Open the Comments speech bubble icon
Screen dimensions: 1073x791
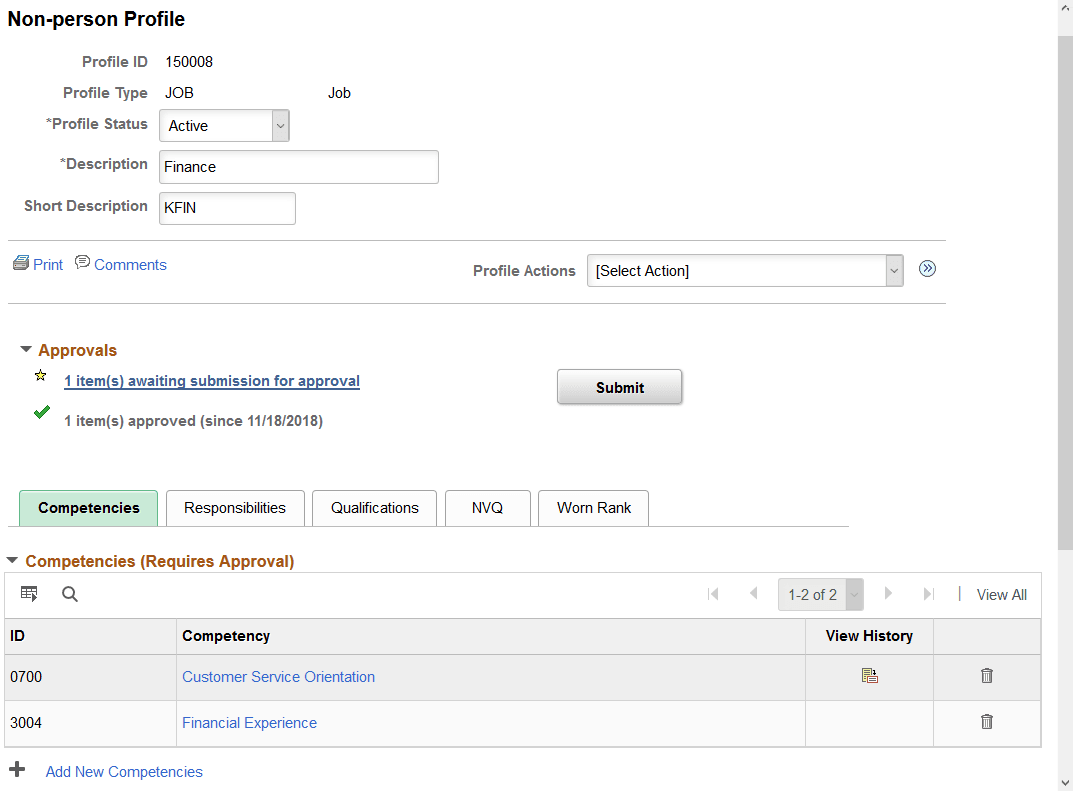click(83, 263)
